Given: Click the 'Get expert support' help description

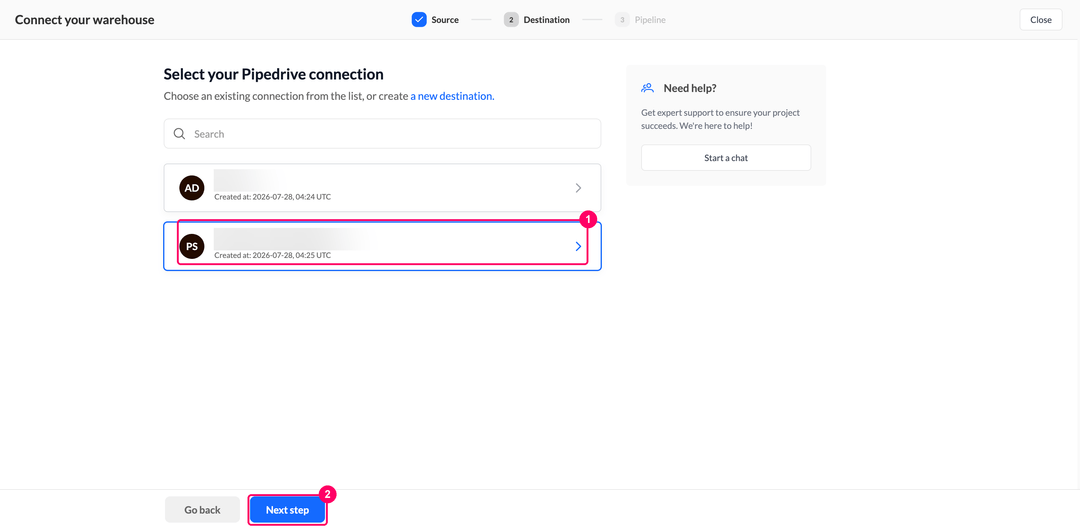Looking at the screenshot, I should click(x=720, y=119).
